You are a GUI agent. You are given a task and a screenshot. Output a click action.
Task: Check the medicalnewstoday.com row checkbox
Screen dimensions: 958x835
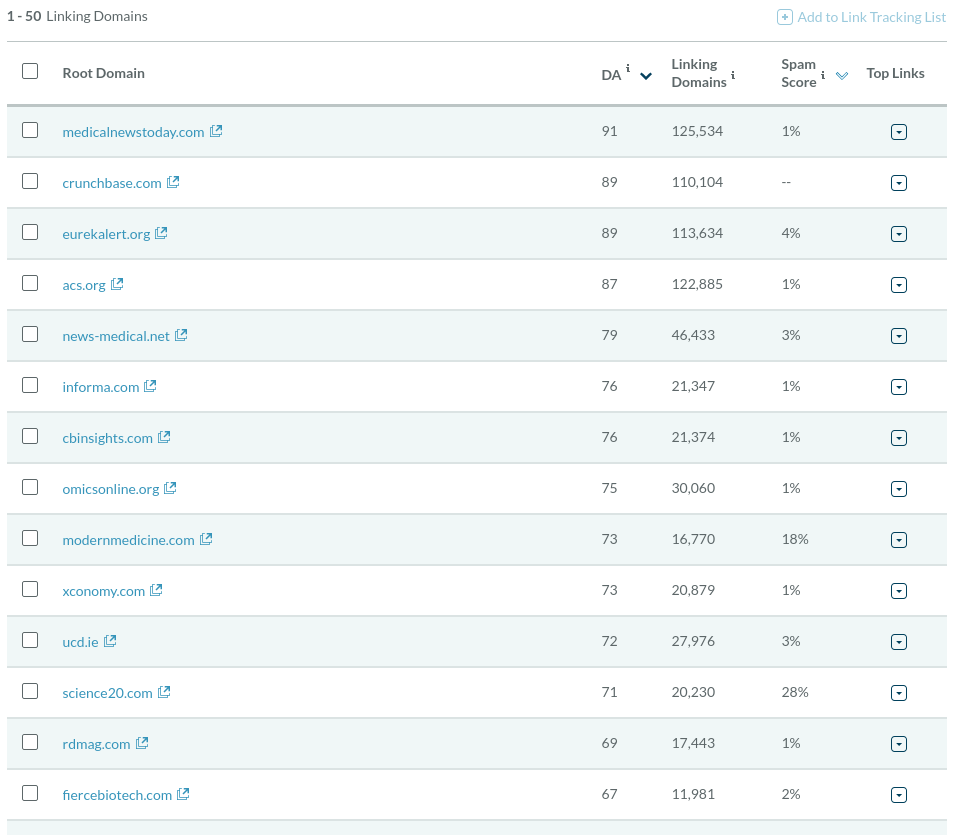point(30,130)
